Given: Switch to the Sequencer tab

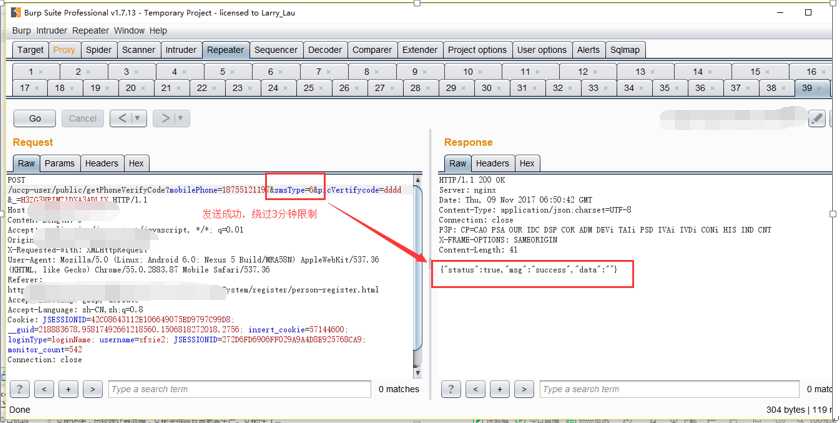Looking at the screenshot, I should tap(275, 50).
